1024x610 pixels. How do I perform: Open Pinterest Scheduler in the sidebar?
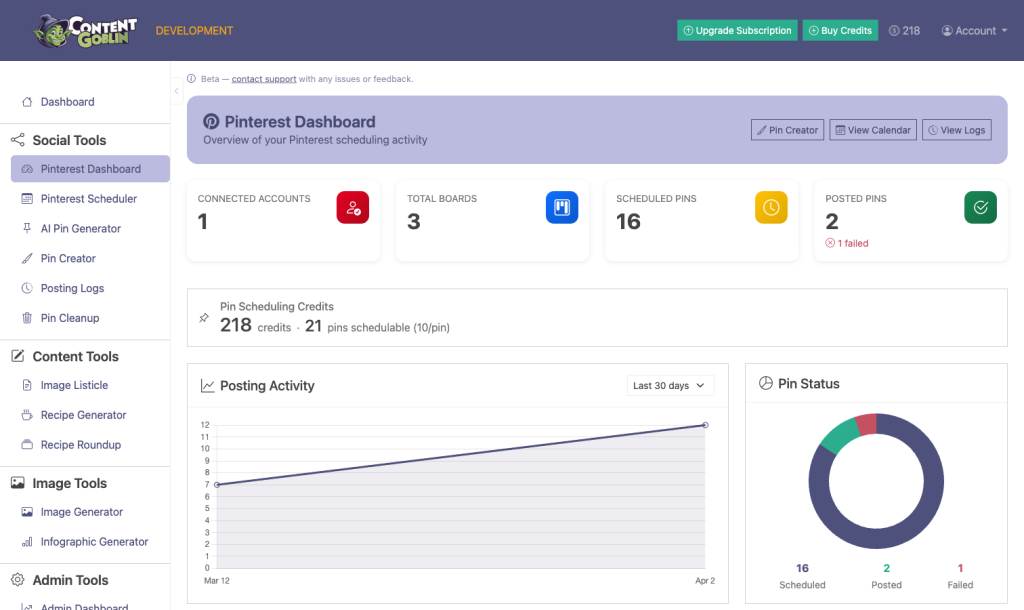click(x=89, y=199)
